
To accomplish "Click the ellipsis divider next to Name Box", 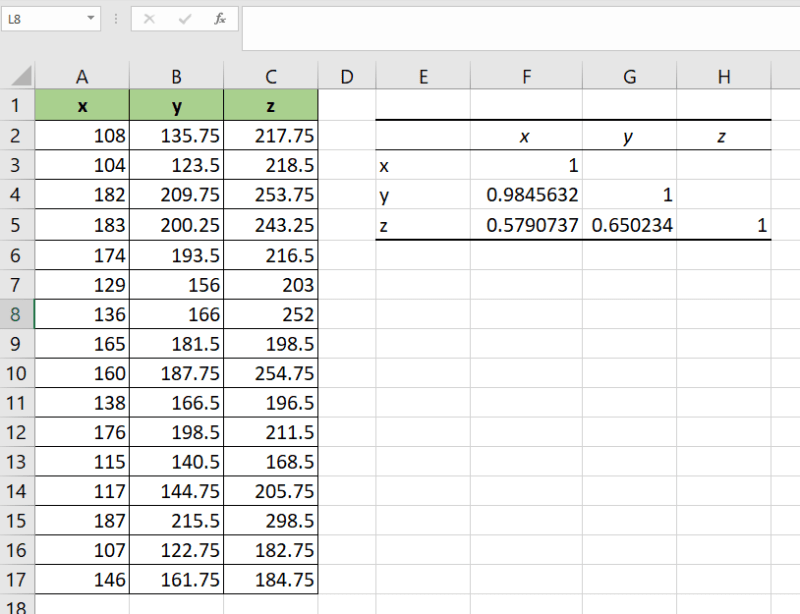I will tap(117, 18).
